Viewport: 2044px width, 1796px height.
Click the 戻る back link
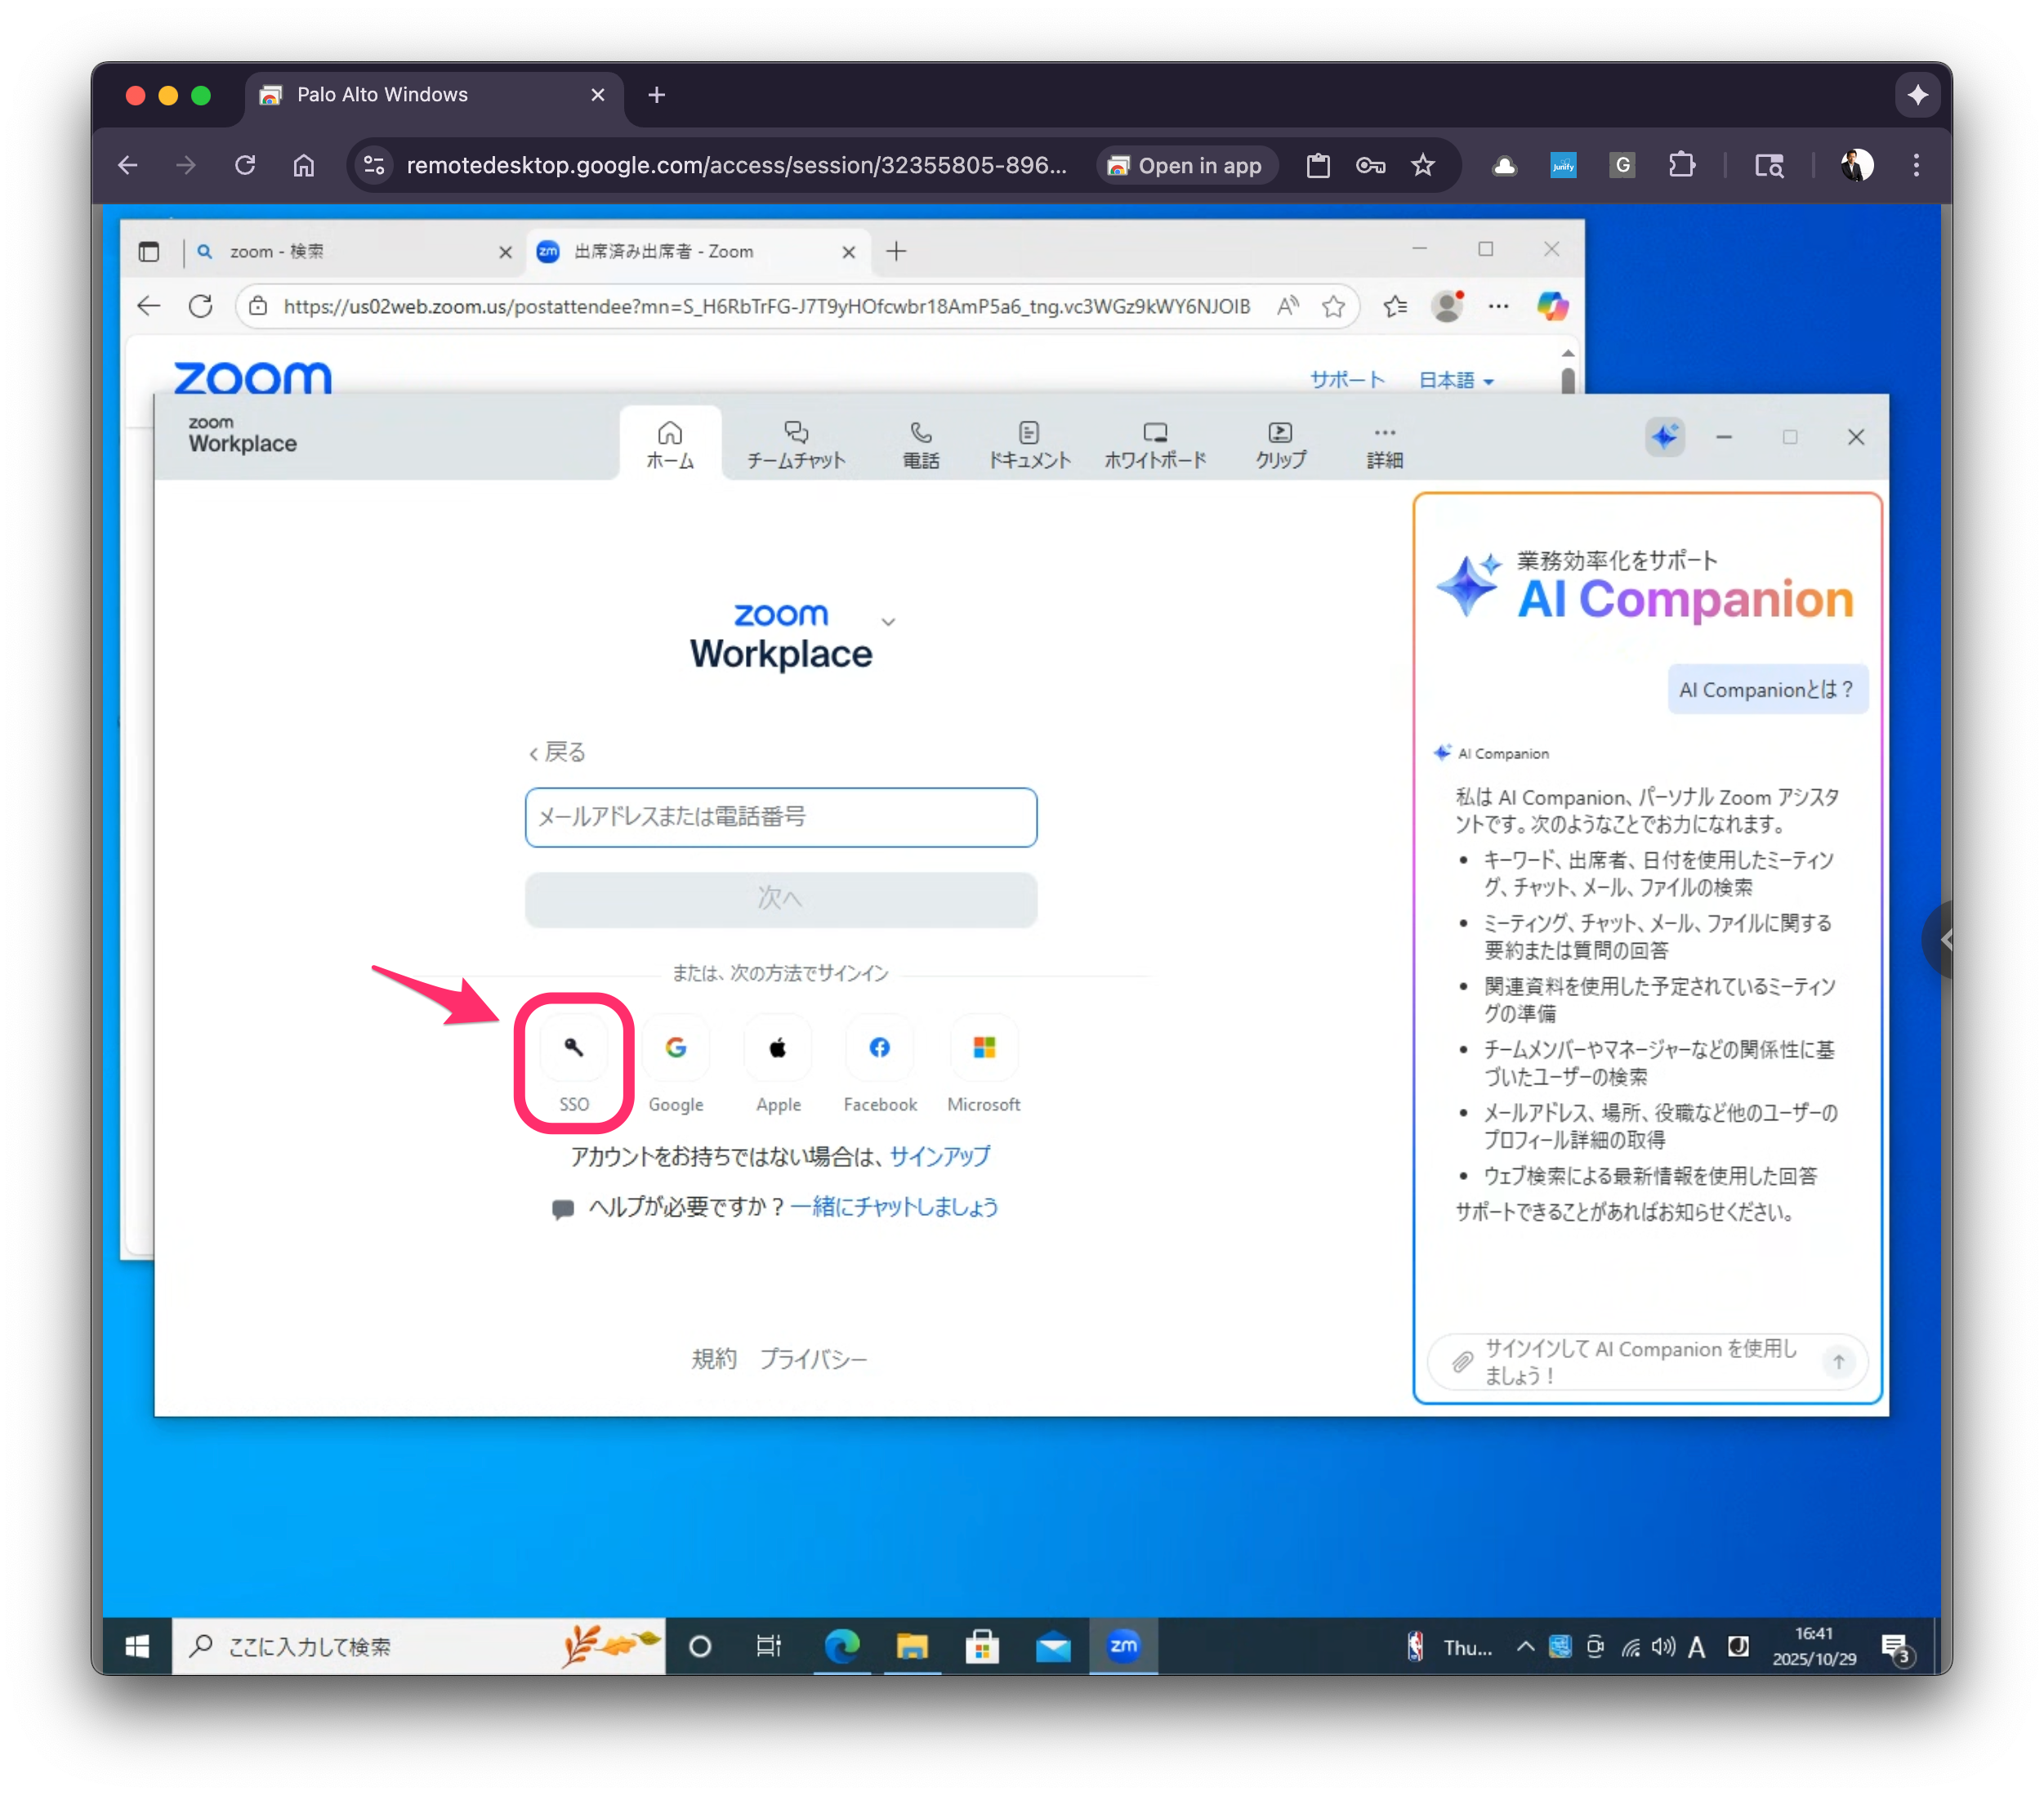click(x=558, y=752)
